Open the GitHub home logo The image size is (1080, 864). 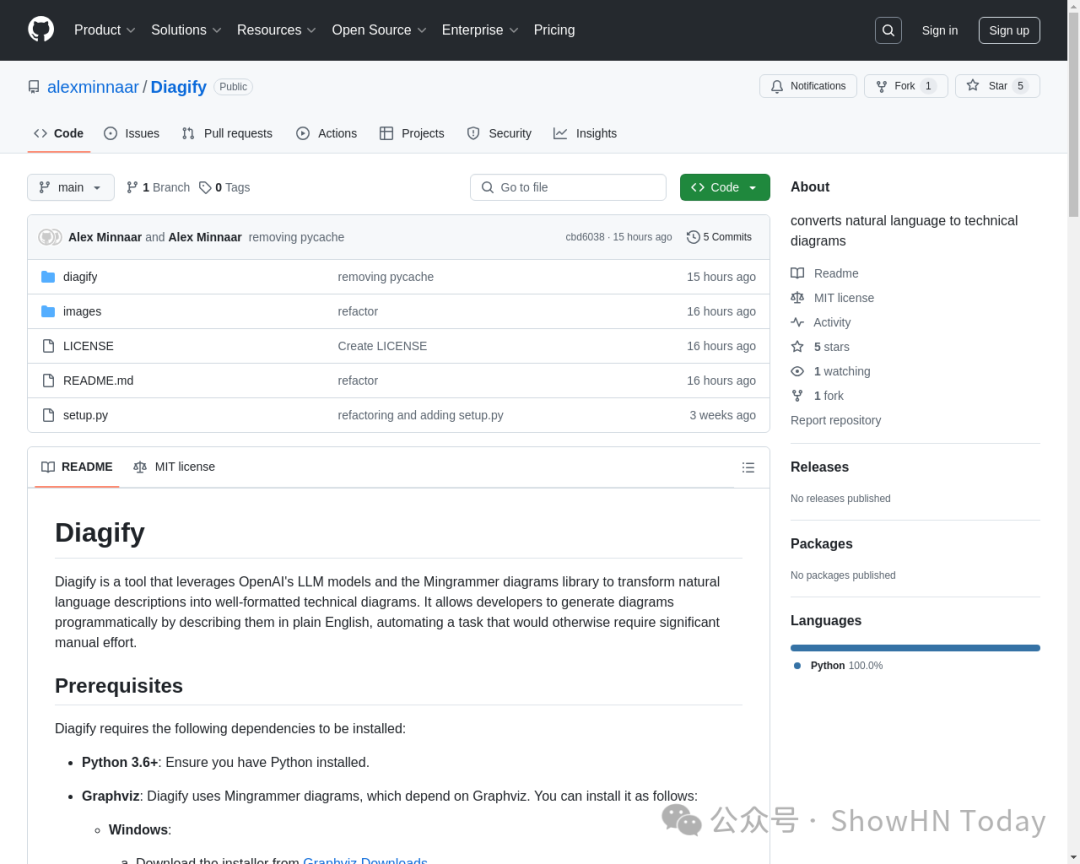(x=41, y=30)
